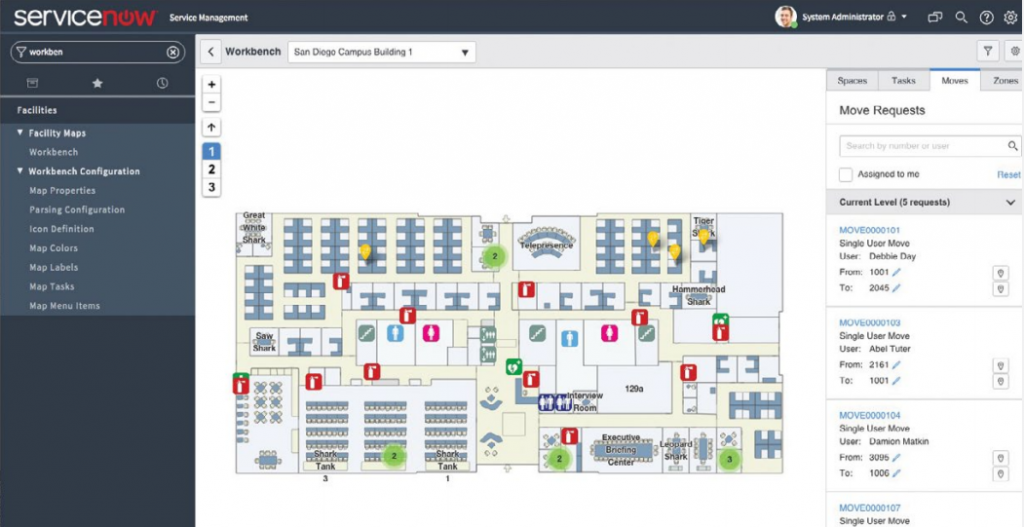Switch to the Tasks tab
The width and height of the screenshot is (1024, 527).
[x=903, y=81]
